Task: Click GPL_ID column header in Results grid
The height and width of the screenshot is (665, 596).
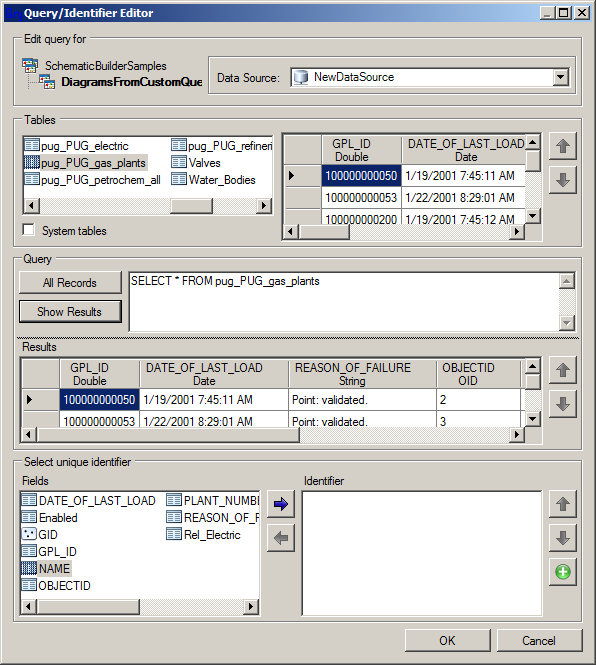Action: click(x=99, y=374)
